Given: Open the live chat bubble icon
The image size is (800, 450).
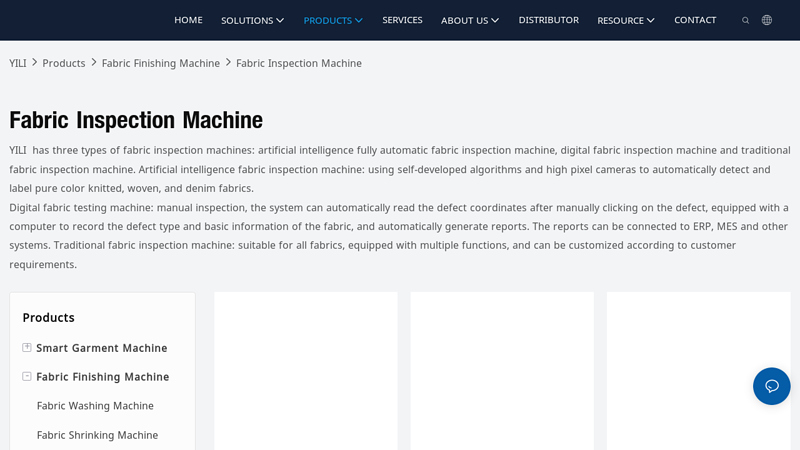Looking at the screenshot, I should tap(771, 386).
